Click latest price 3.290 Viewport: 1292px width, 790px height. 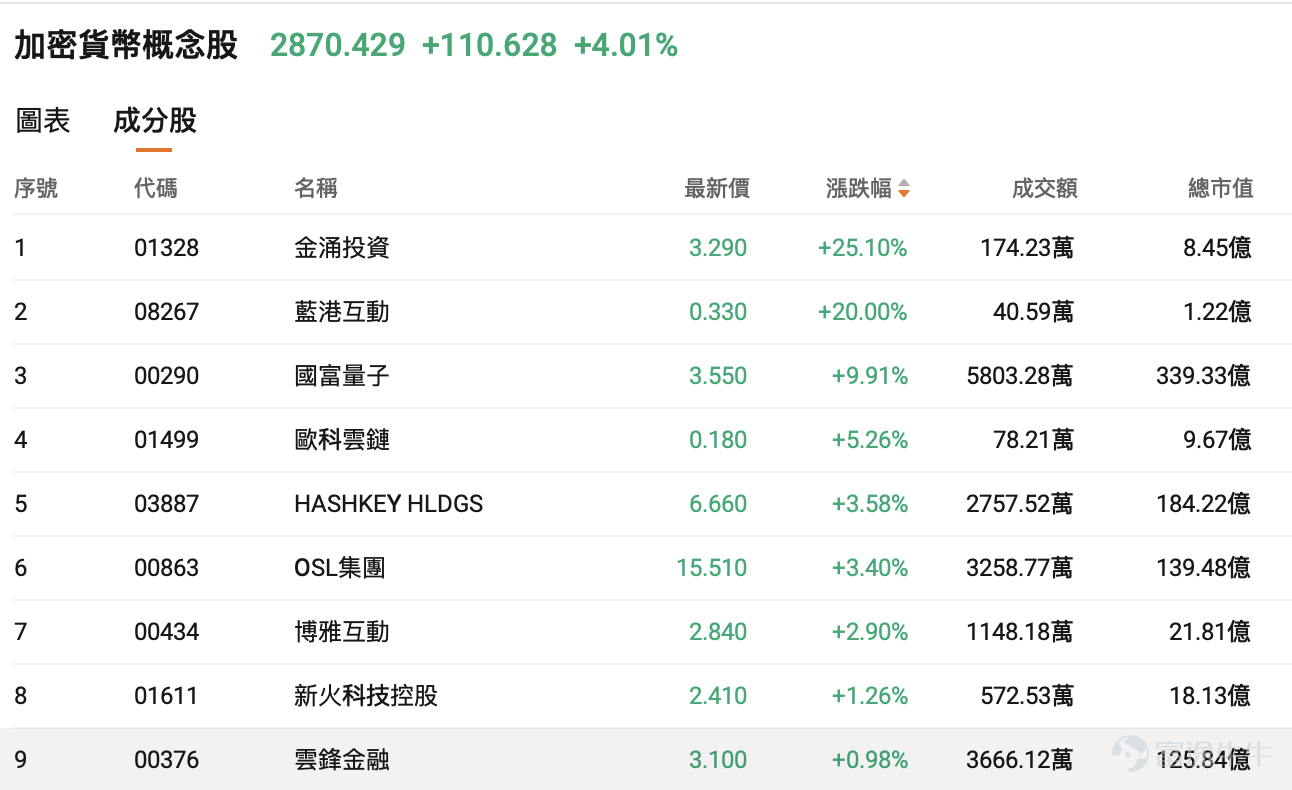pos(718,248)
